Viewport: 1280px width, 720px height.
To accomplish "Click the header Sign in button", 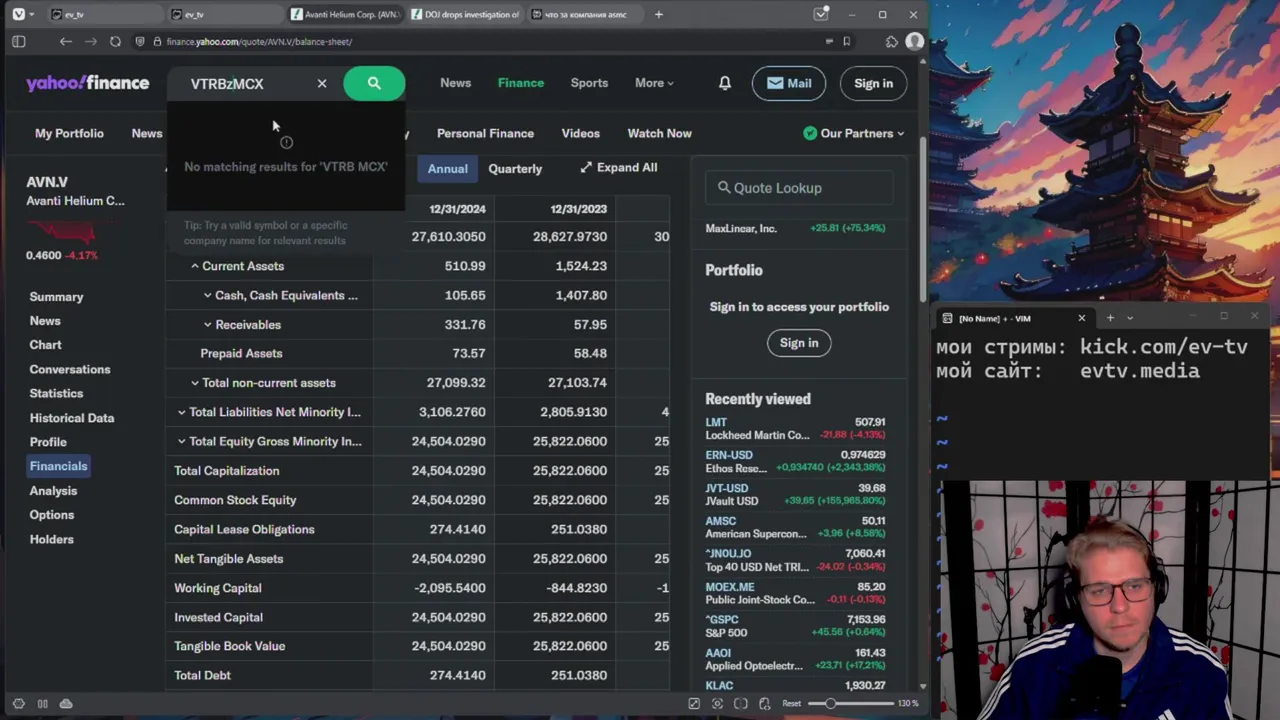I will click(873, 83).
